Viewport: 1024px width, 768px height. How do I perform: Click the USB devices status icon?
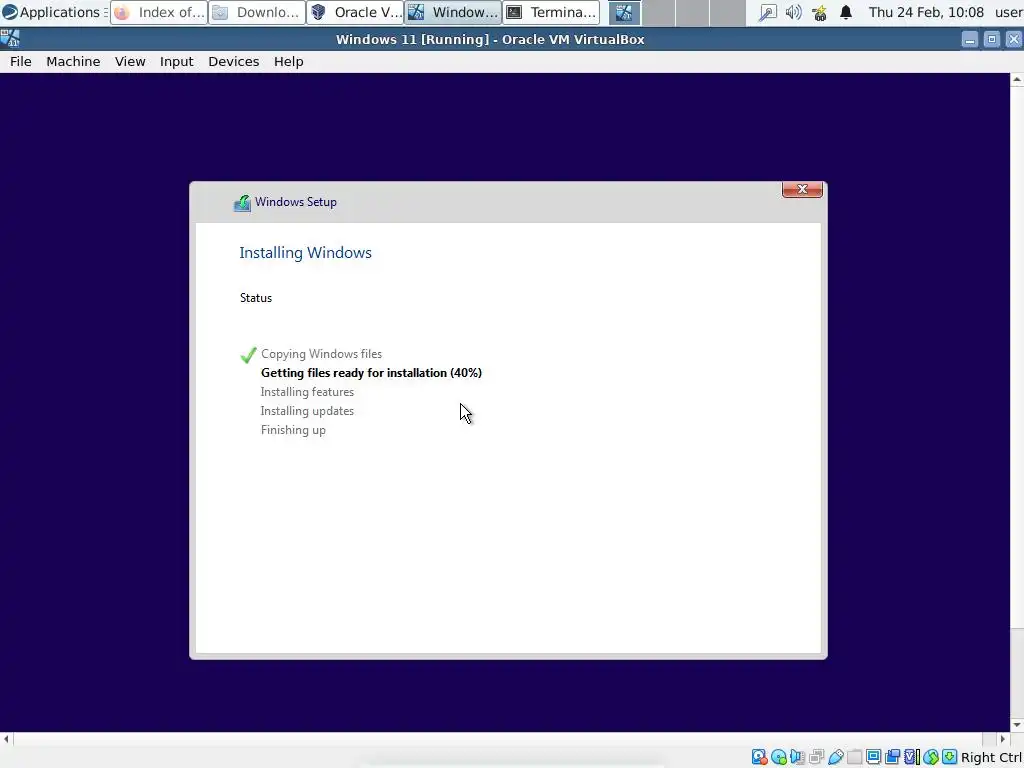click(x=836, y=757)
